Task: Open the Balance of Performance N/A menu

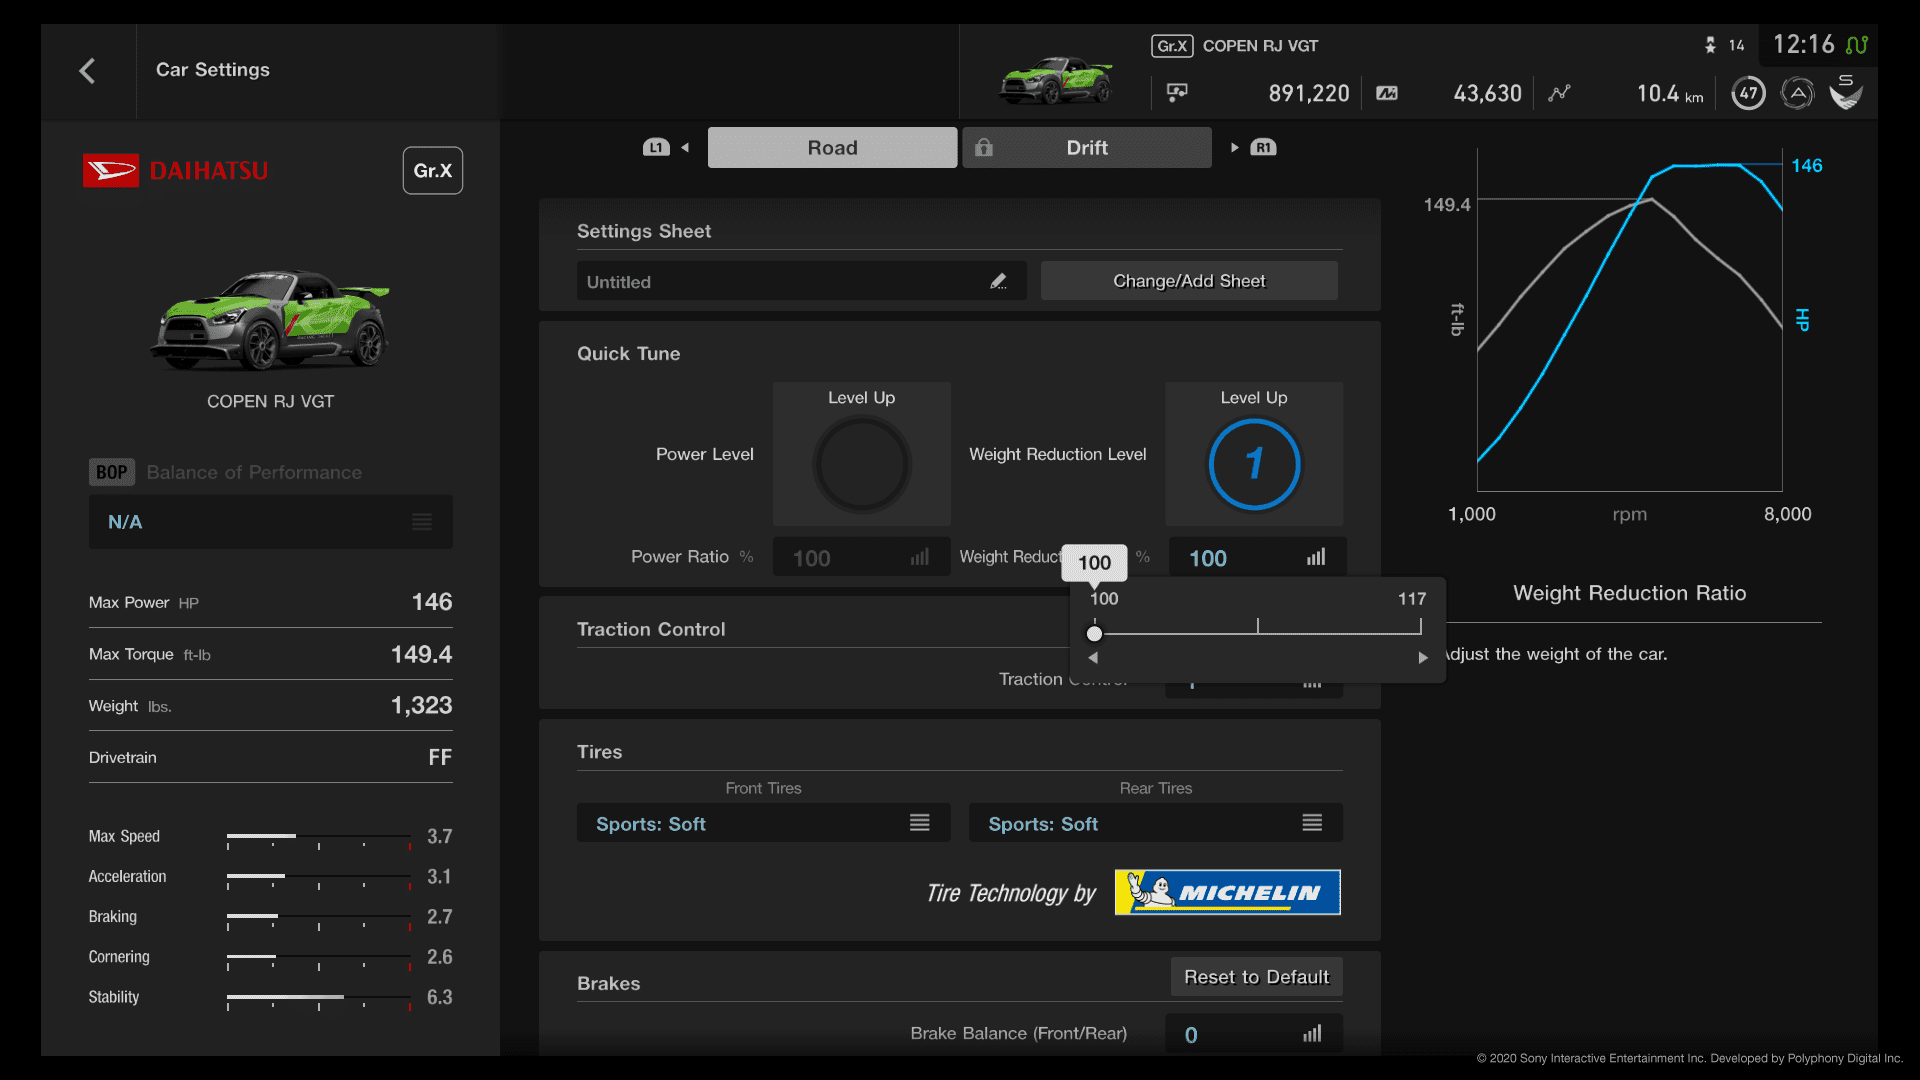Action: click(270, 522)
